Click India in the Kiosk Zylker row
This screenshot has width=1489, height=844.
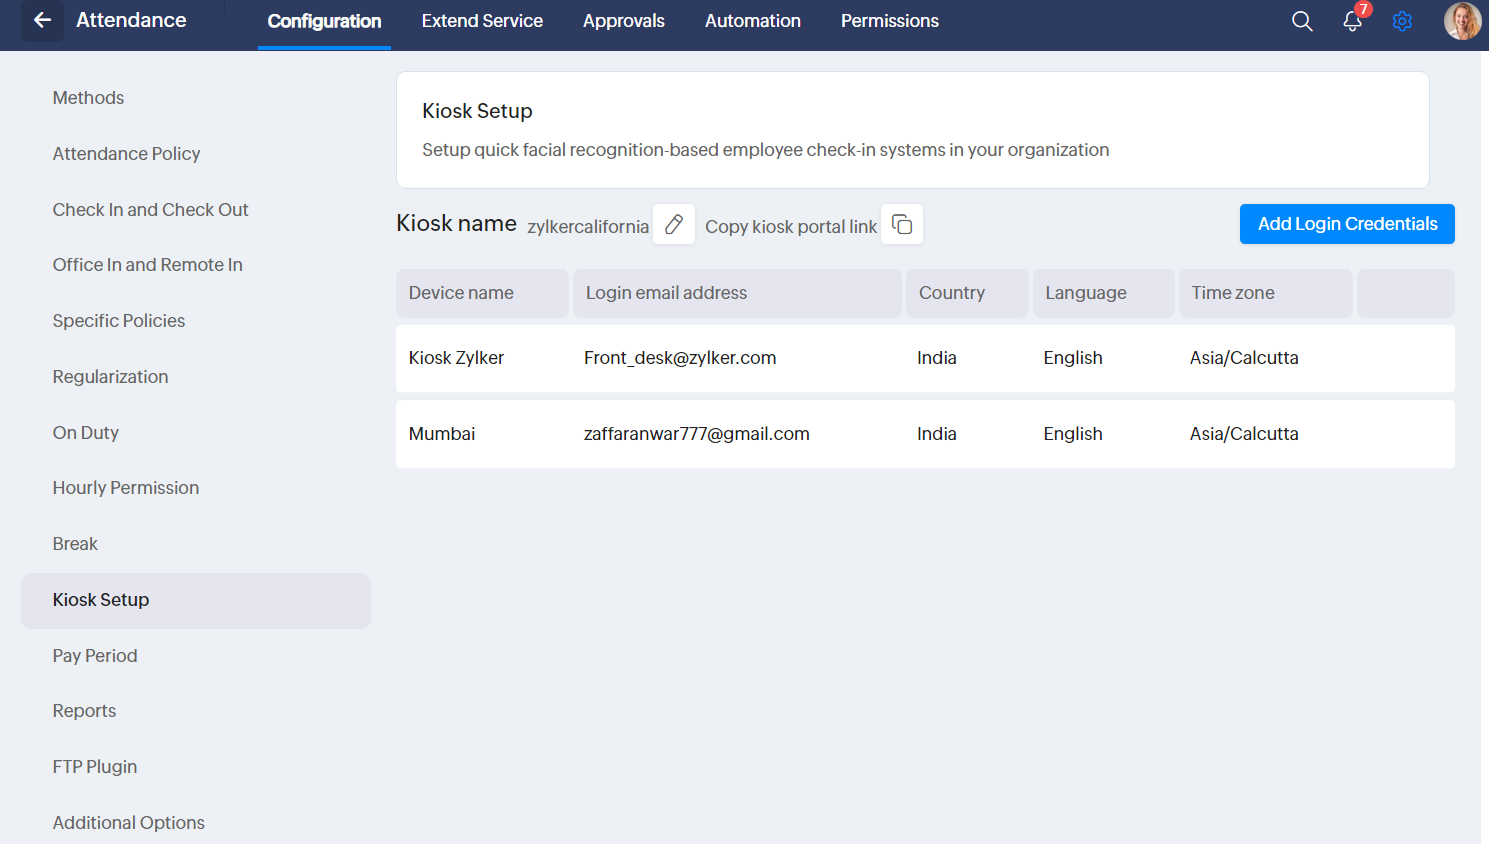click(x=937, y=358)
